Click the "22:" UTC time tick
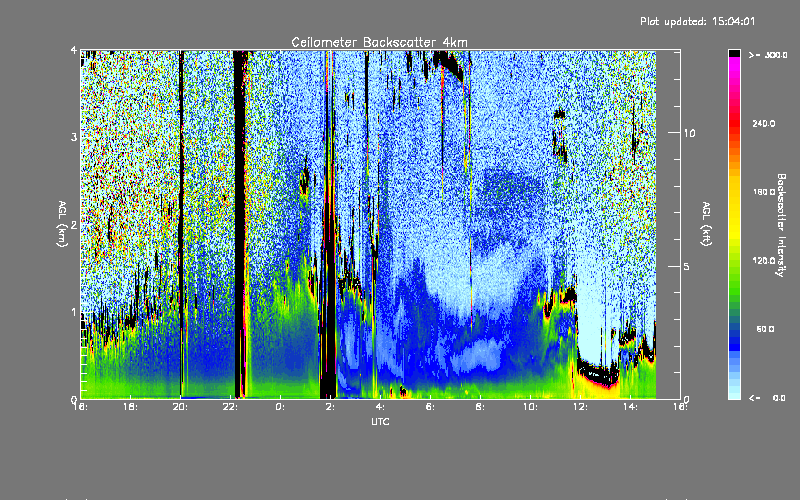The image size is (800, 500). [x=231, y=407]
